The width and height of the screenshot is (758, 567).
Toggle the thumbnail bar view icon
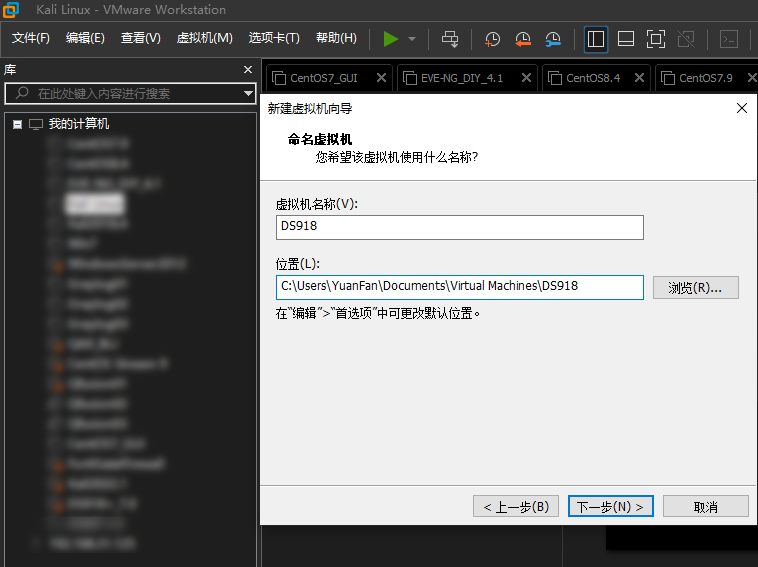[626, 39]
